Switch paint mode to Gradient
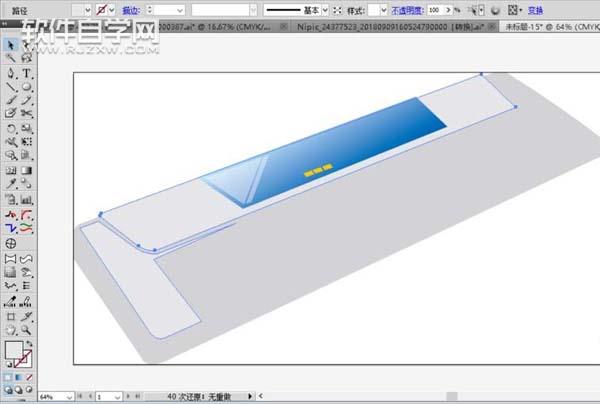Image resolution: width=600 pixels, height=404 pixels. (x=18, y=378)
